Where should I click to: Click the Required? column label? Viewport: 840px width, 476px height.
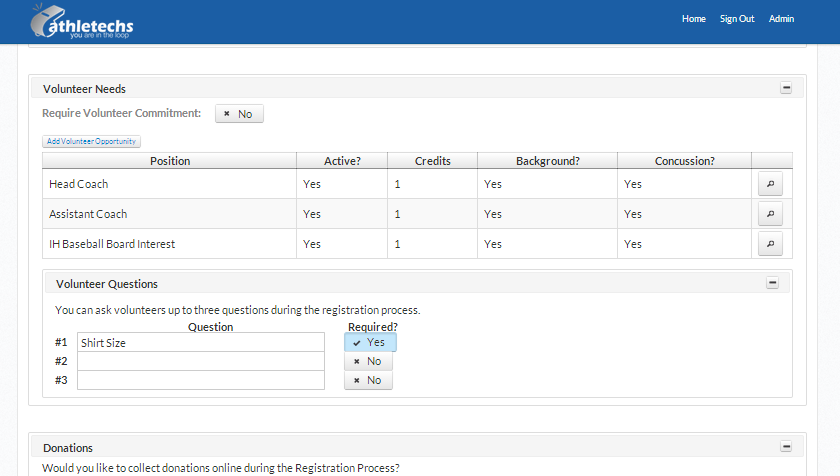[373, 327]
